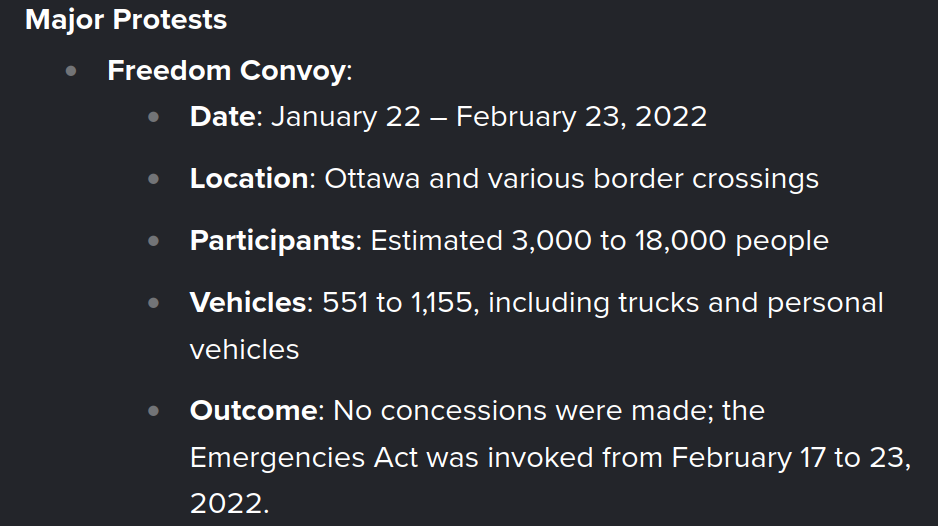This screenshot has width=938, height=526.
Task: Click the bold "Outcome" label
Action: tap(253, 411)
